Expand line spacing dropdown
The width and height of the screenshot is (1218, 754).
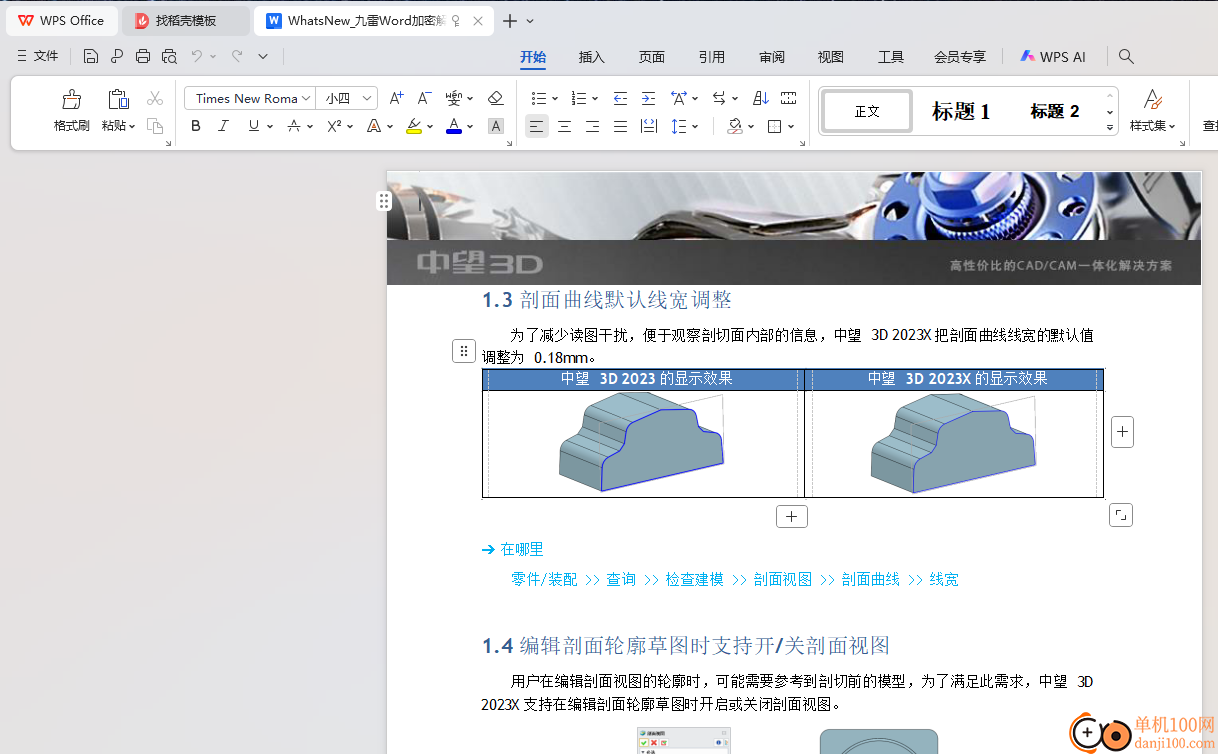[x=695, y=126]
